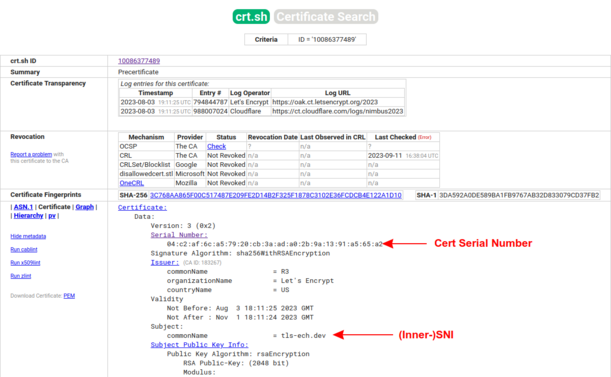Click Not After validity date line
The width and height of the screenshot is (611, 377).
[x=240, y=317]
